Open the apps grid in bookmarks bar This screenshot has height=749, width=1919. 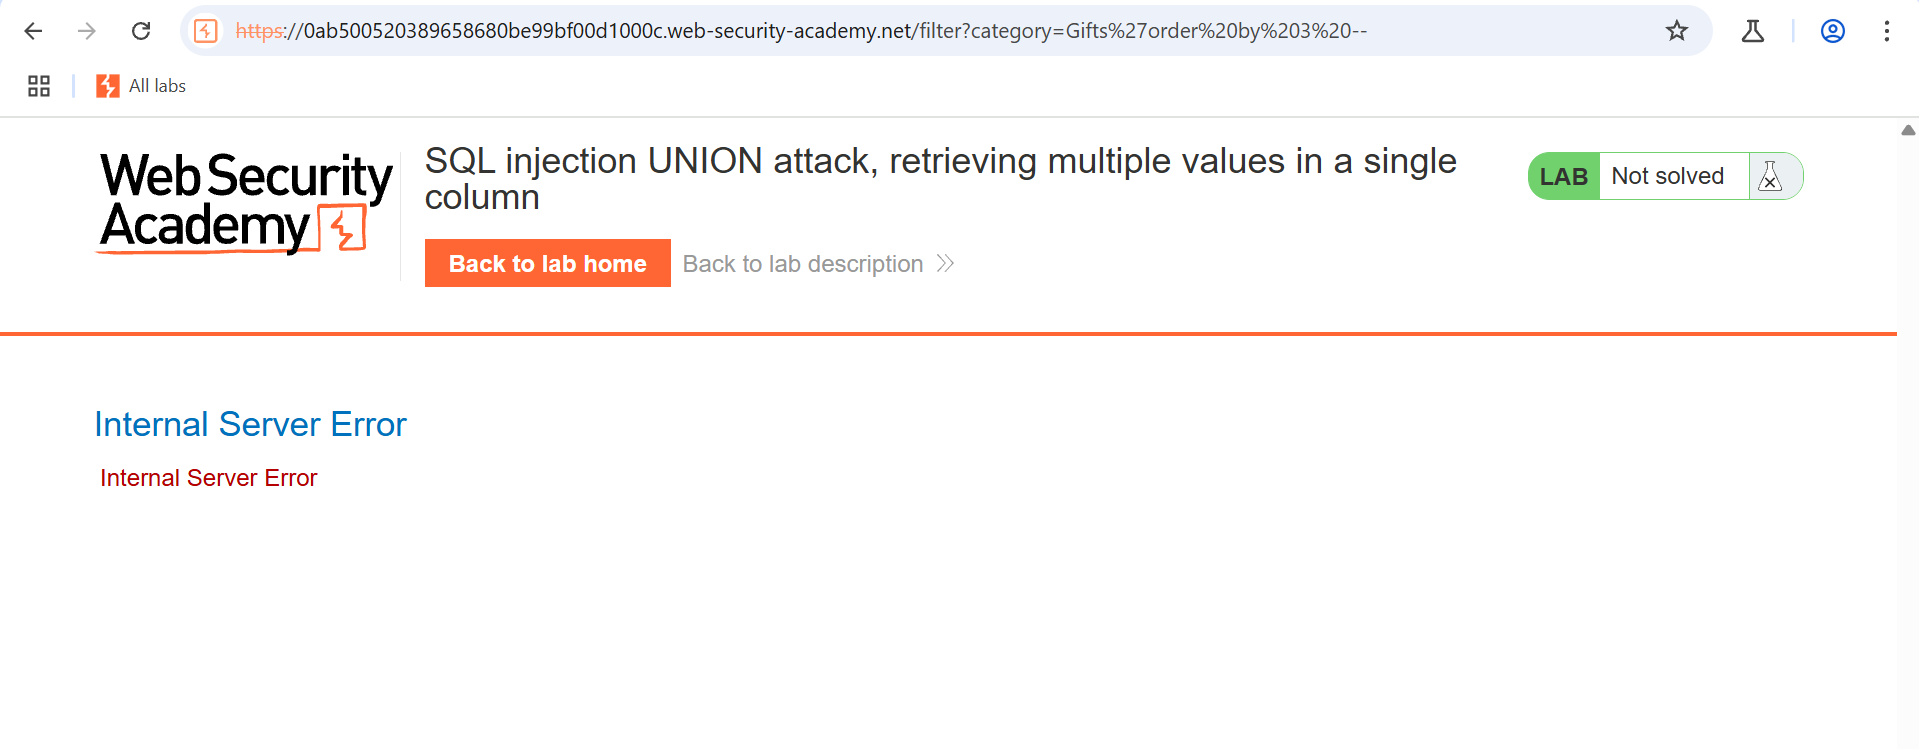click(x=39, y=86)
